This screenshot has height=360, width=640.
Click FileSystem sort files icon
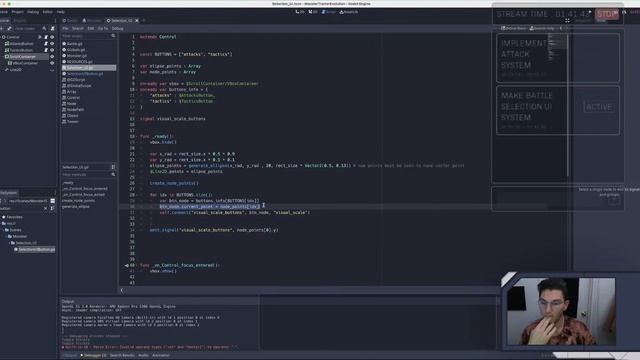(x=53, y=208)
